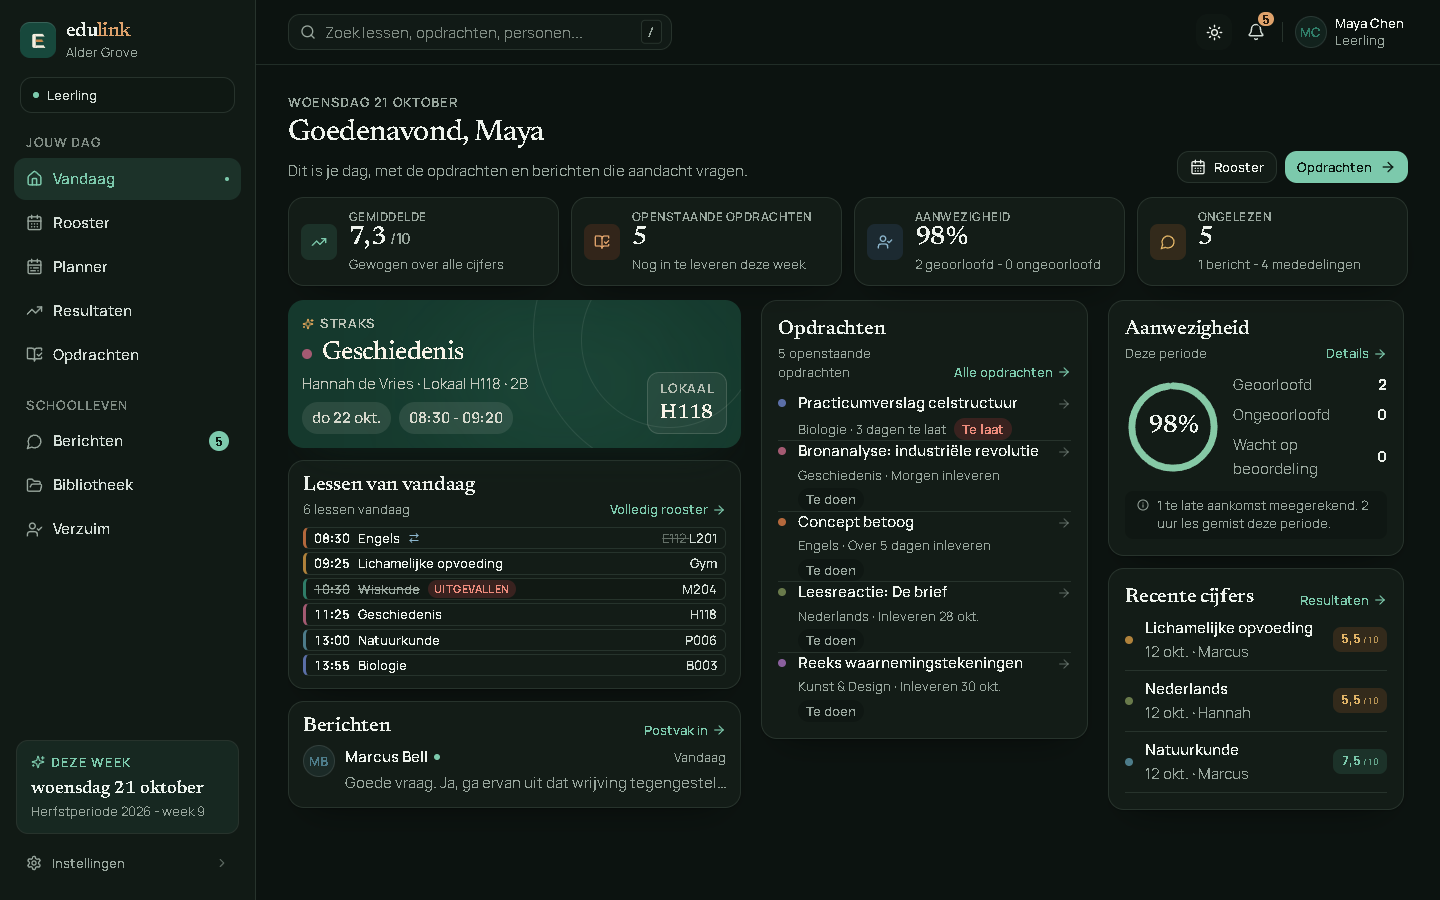Viewport: 1440px width, 900px height.
Task: Select the 10:30 Wiskunde uitgevallen lesson
Action: pos(514,589)
